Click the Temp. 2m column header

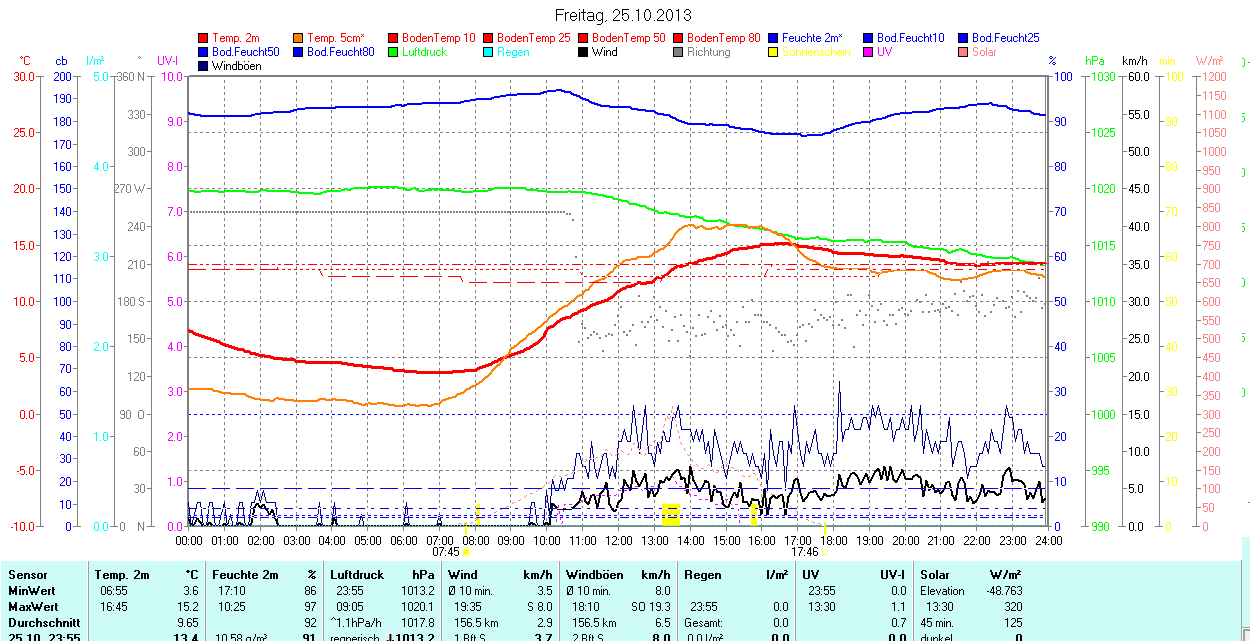pyautogui.click(x=121, y=575)
